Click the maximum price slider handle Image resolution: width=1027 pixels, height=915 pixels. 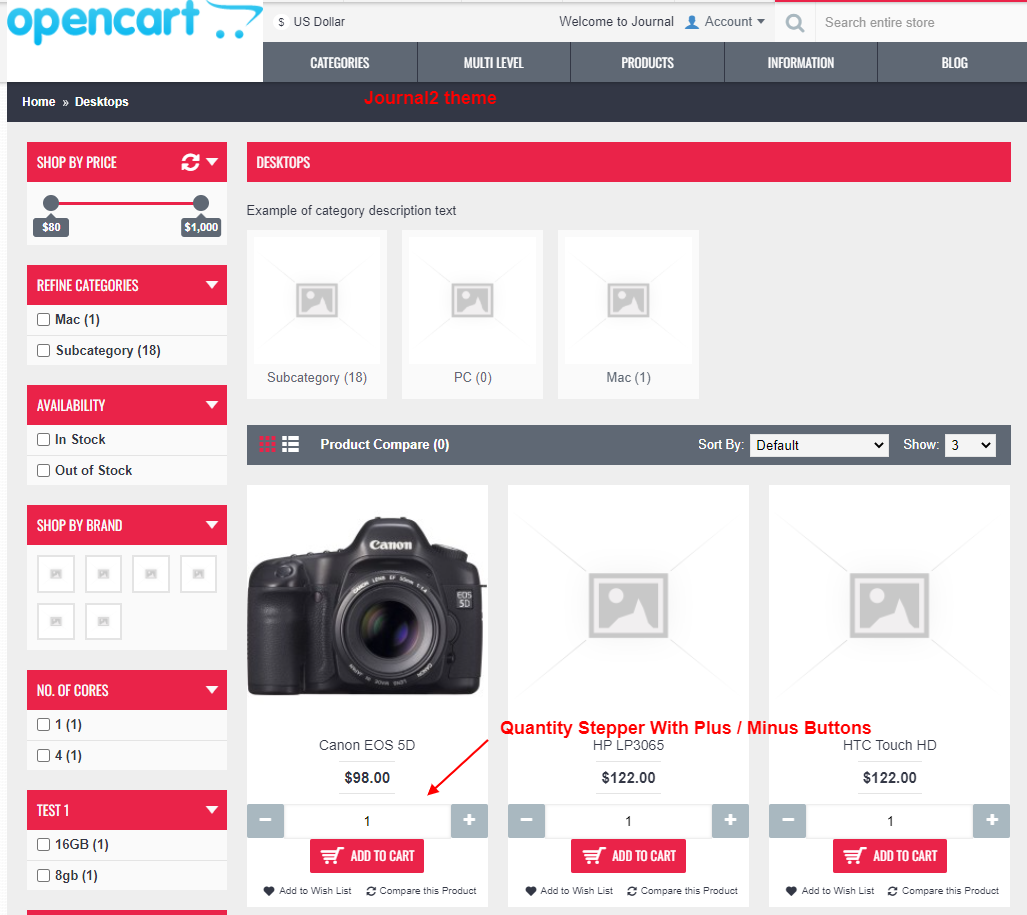click(x=201, y=203)
